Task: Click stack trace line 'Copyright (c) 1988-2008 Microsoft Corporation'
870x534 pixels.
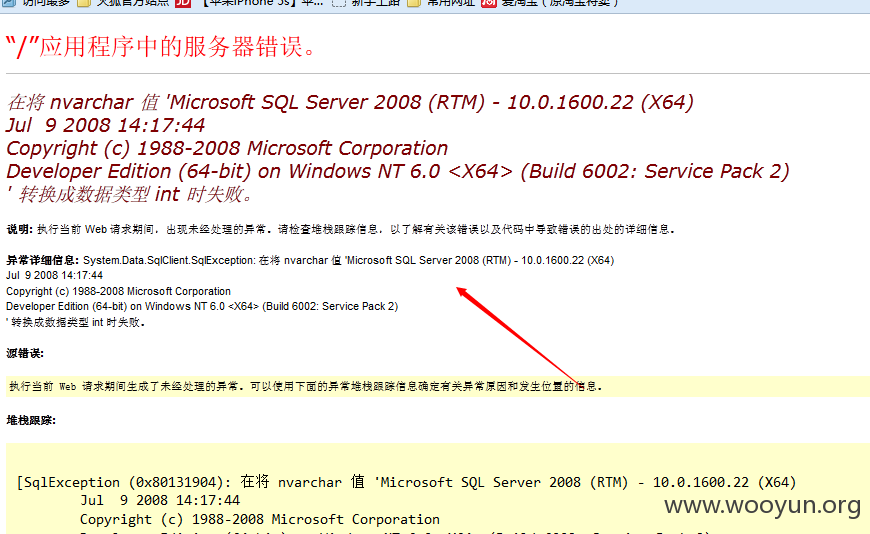Action: tap(260, 519)
